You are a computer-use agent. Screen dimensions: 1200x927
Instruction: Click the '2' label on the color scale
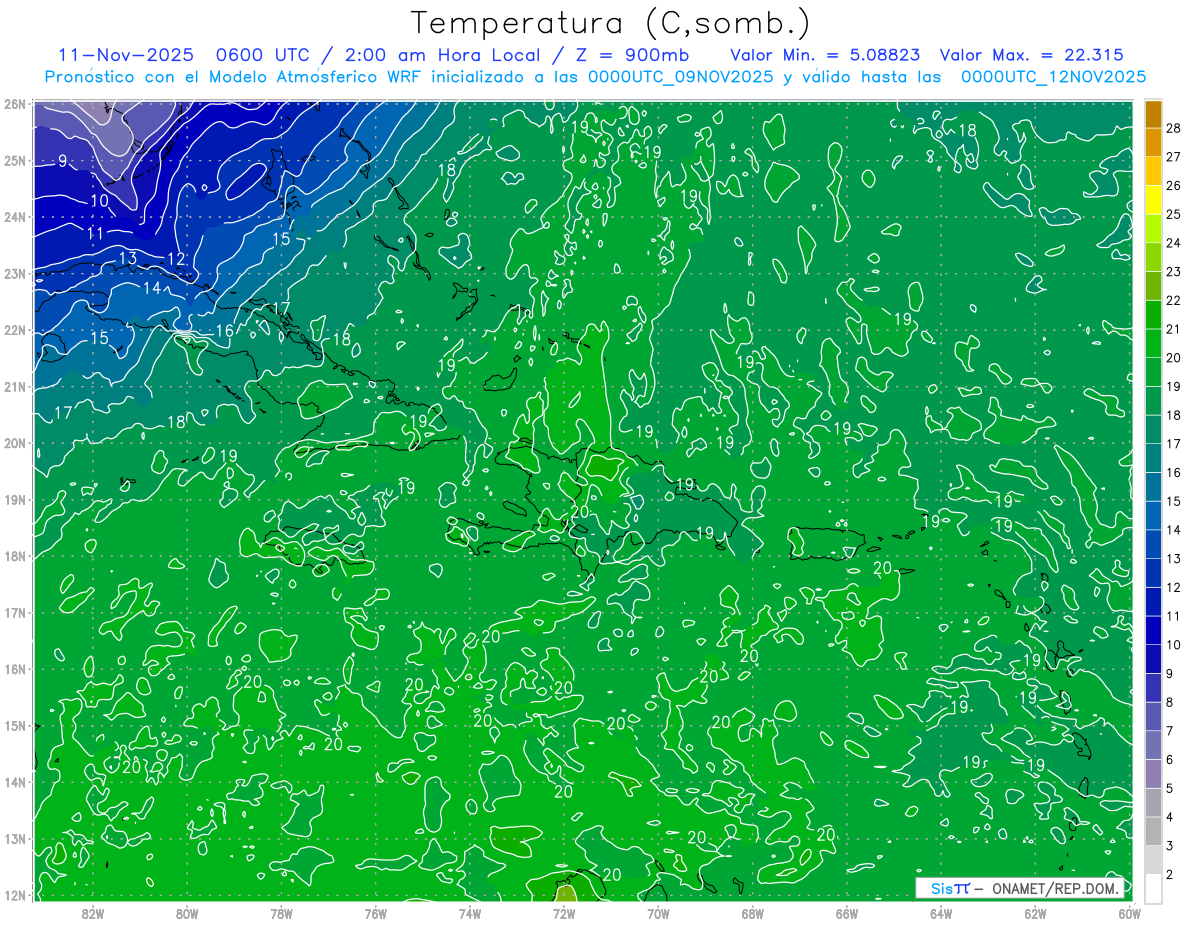pos(1170,875)
